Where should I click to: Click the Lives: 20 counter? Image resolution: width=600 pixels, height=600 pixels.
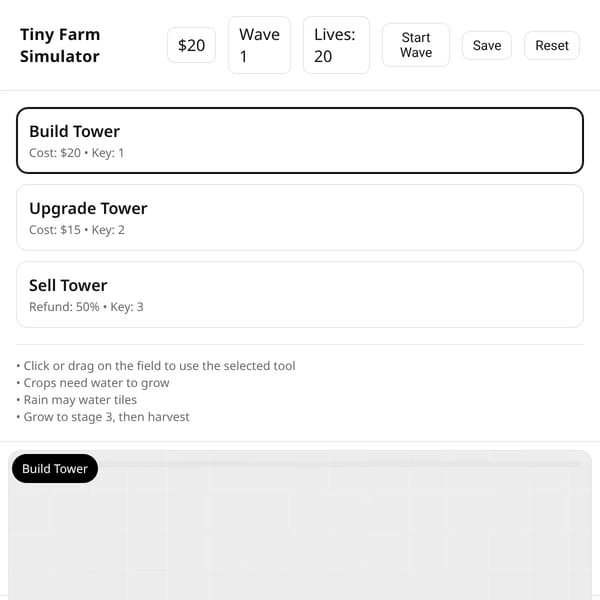coord(336,45)
